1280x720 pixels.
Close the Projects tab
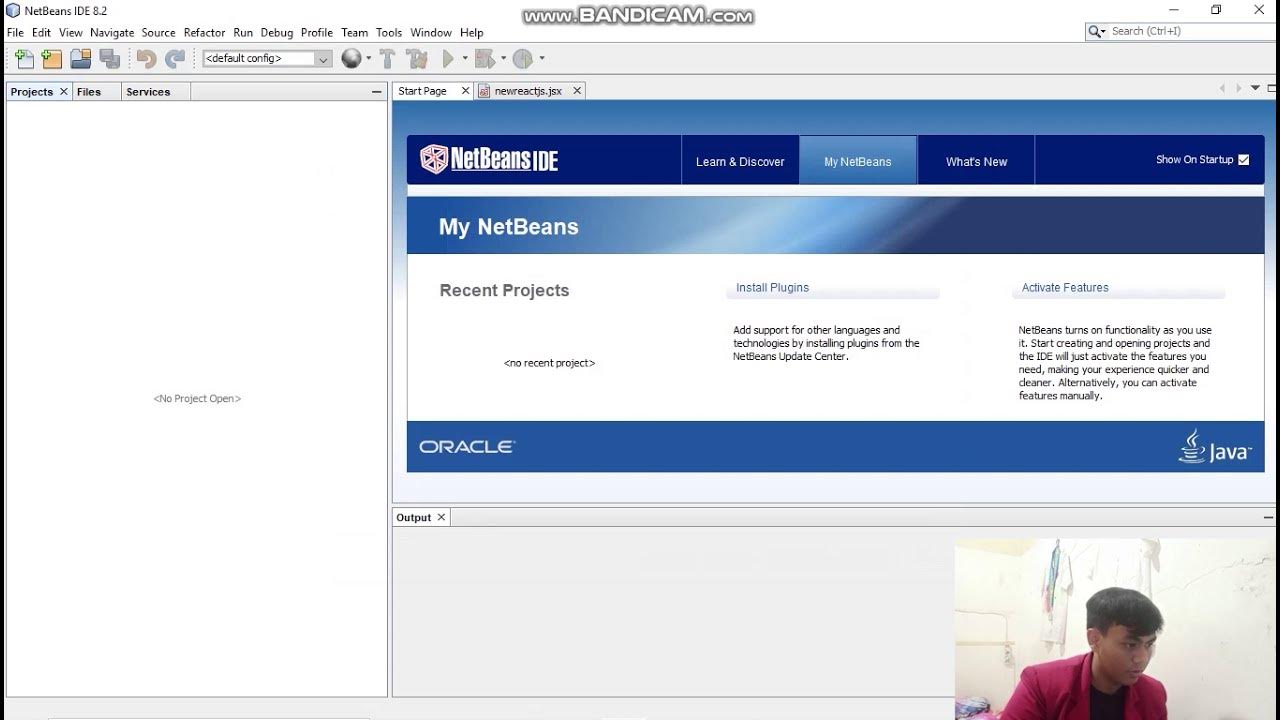(64, 91)
